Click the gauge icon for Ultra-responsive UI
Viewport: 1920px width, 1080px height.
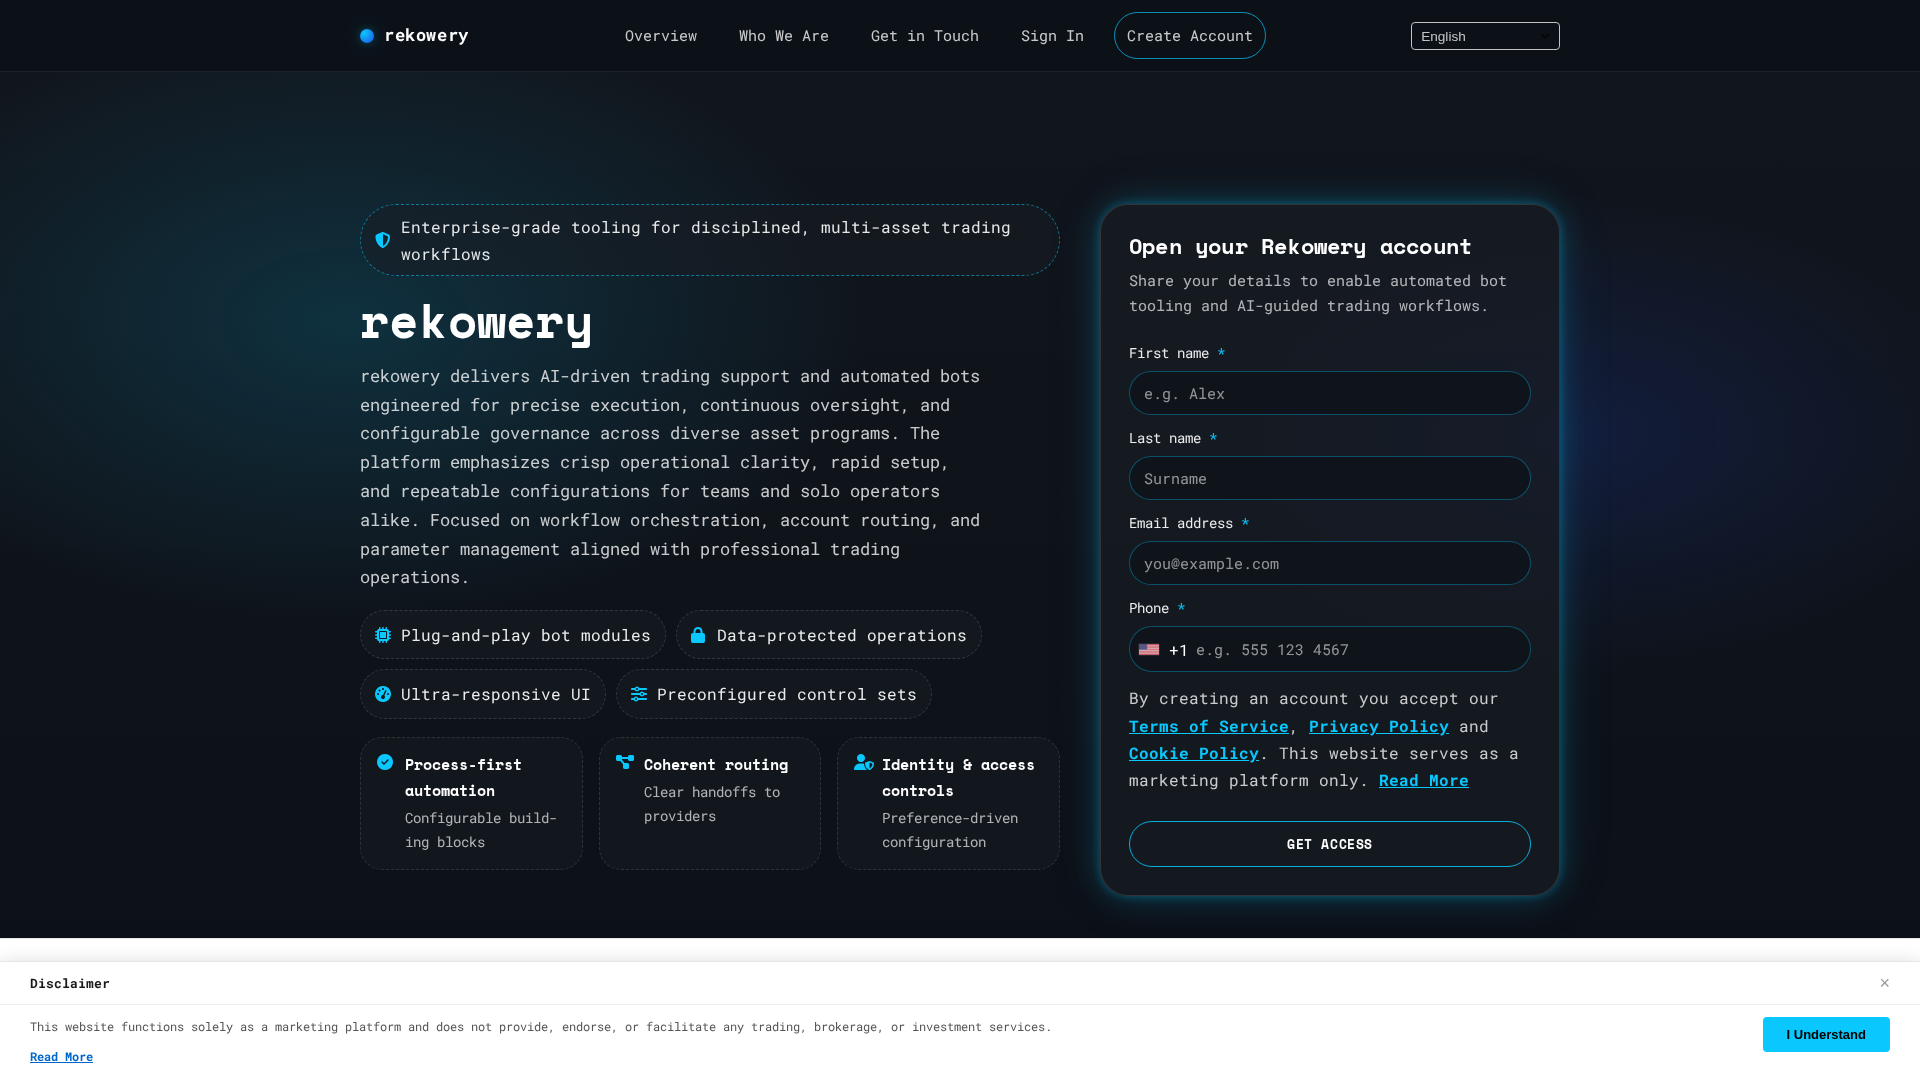(383, 694)
